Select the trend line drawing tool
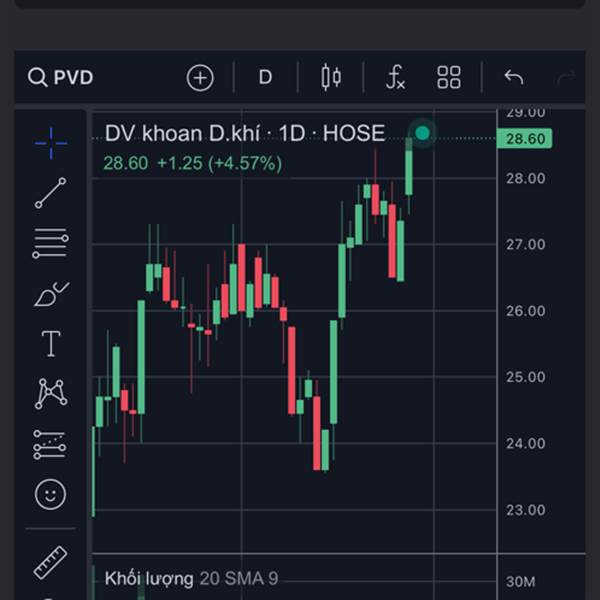Image resolution: width=600 pixels, height=600 pixels. pyautogui.click(x=51, y=193)
